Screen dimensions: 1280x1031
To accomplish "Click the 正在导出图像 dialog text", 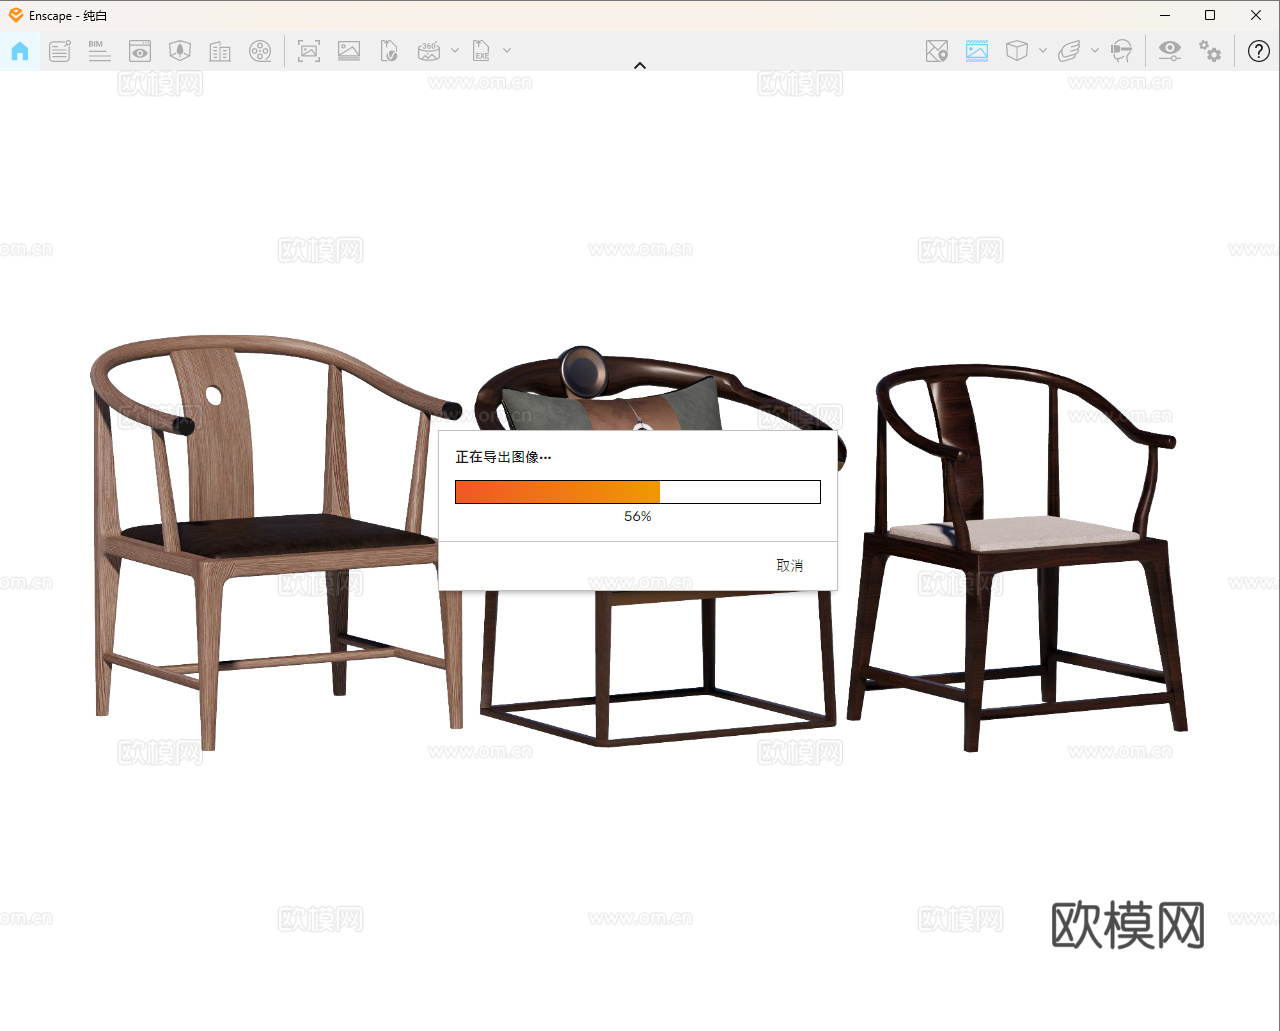I will (503, 457).
